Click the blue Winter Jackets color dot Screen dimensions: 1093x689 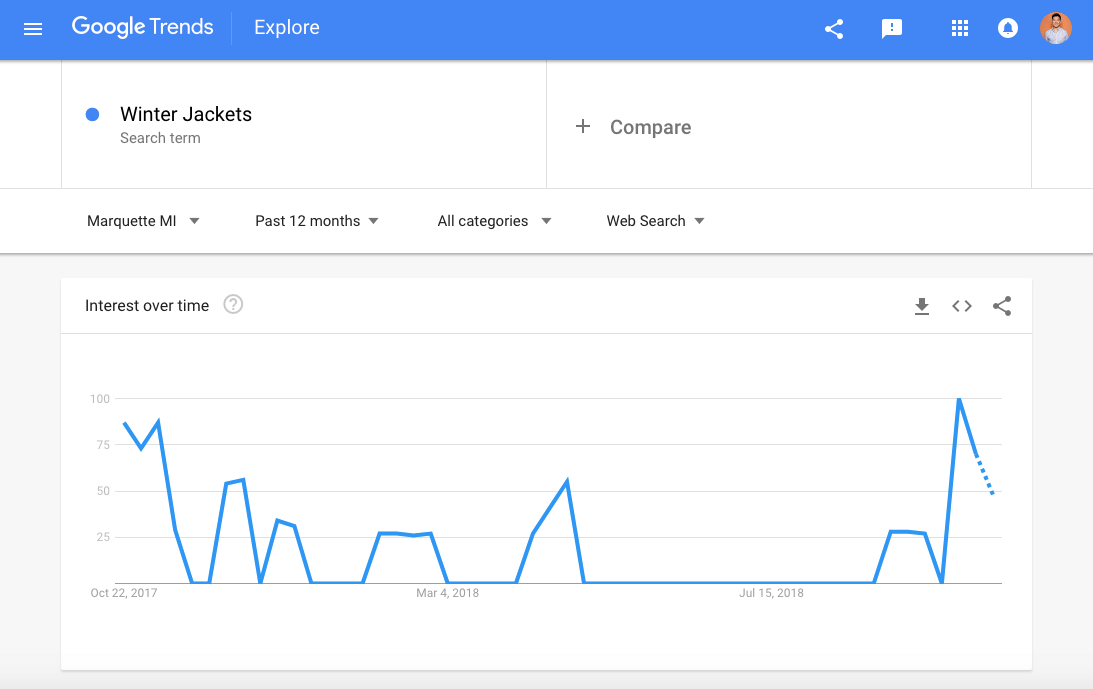pyautogui.click(x=93, y=115)
